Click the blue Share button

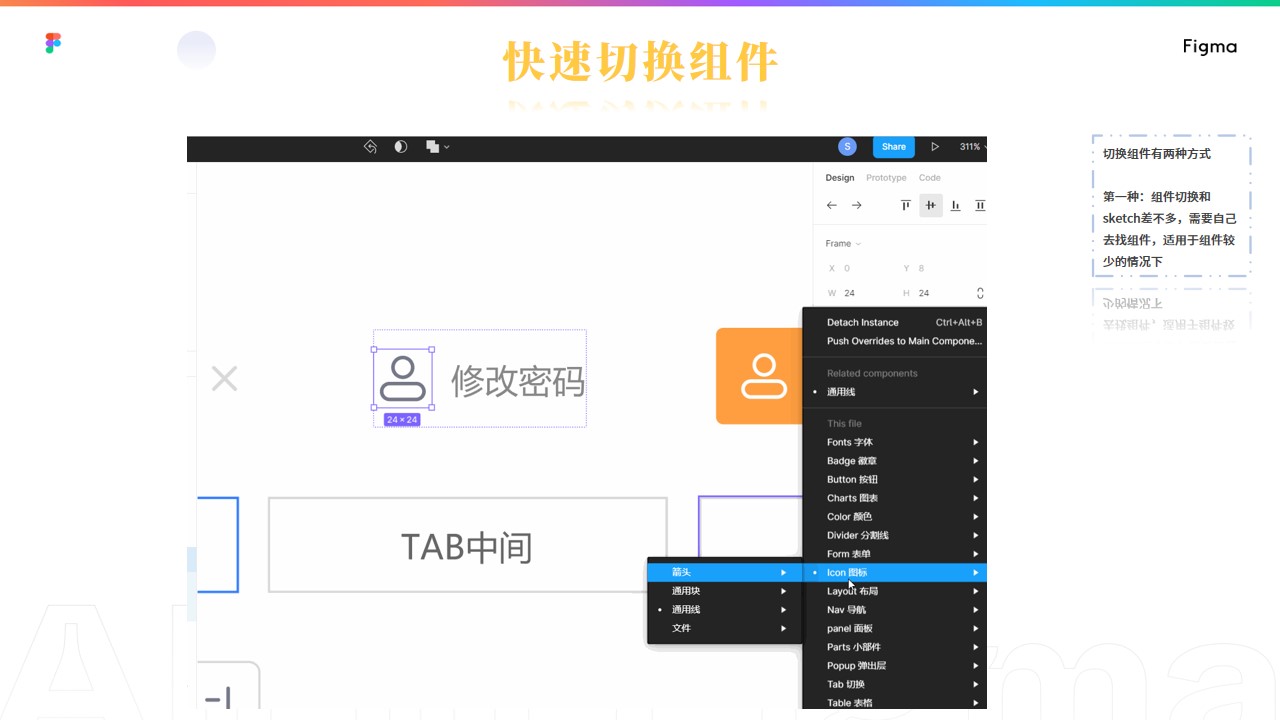click(893, 147)
